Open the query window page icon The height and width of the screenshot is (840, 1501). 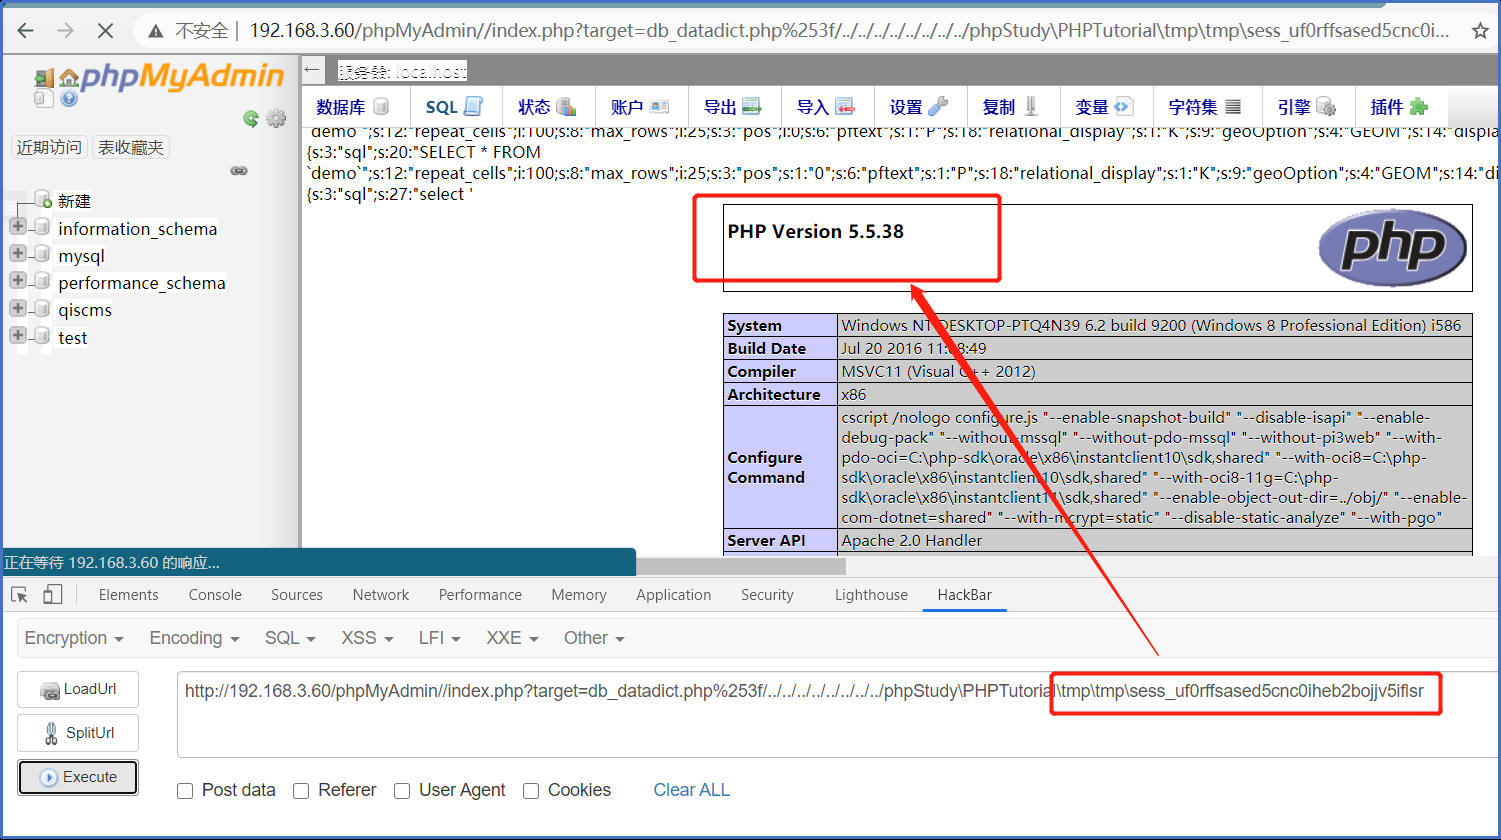point(42,98)
